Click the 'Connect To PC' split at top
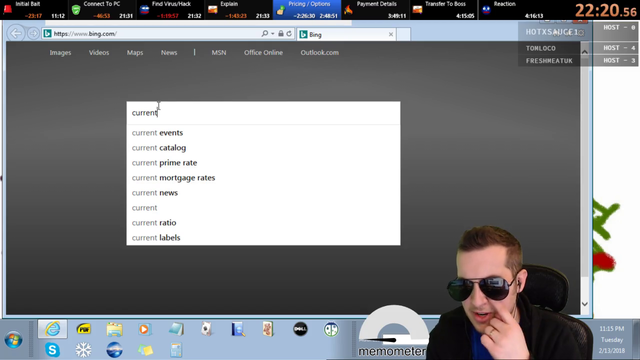Viewport: 640px width, 360px height. (102, 10)
